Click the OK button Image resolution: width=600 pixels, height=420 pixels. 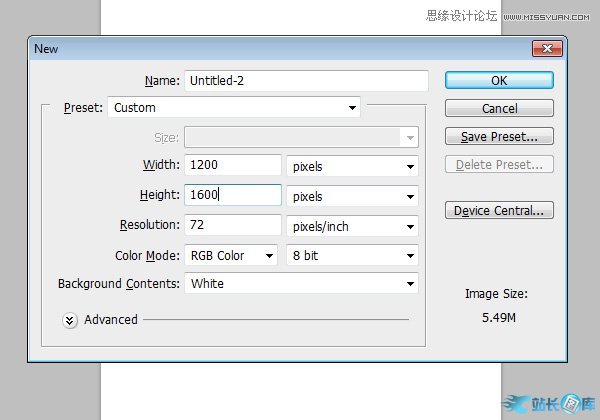click(499, 80)
